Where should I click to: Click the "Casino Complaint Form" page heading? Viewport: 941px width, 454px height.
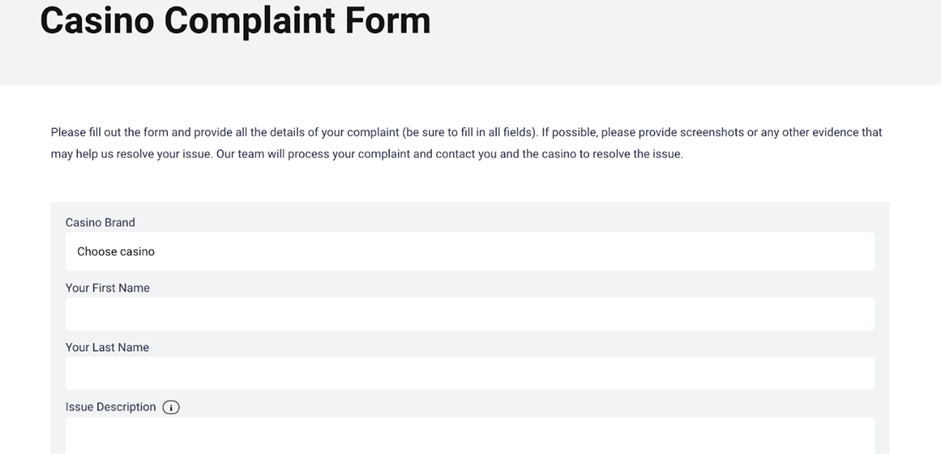(235, 20)
